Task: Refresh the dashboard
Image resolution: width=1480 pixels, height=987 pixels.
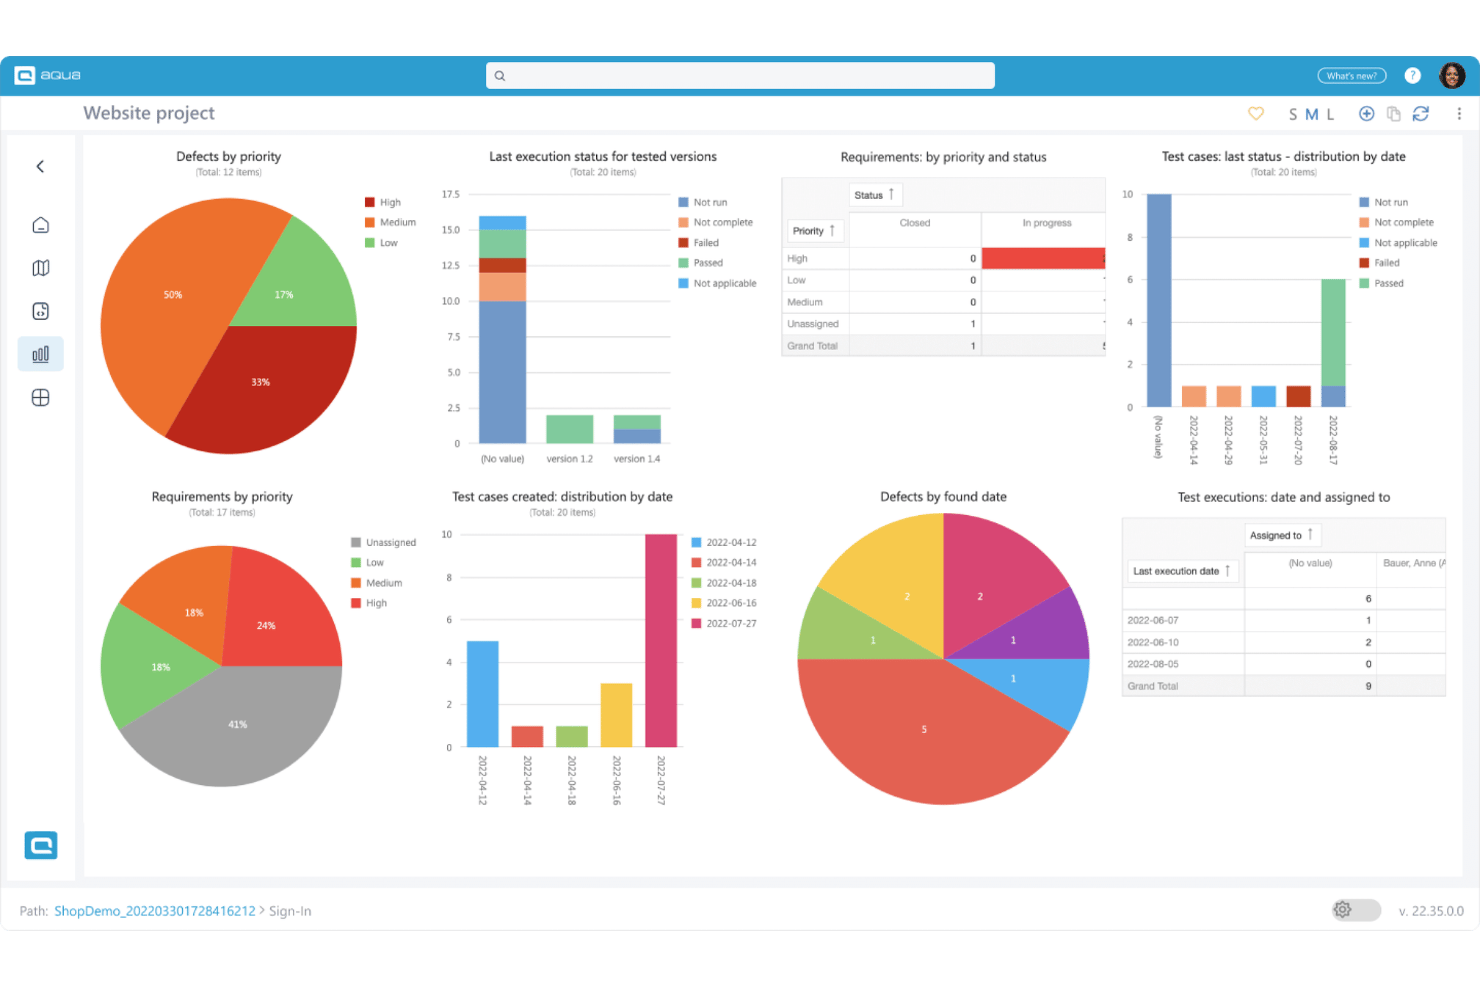Action: click(x=1421, y=114)
